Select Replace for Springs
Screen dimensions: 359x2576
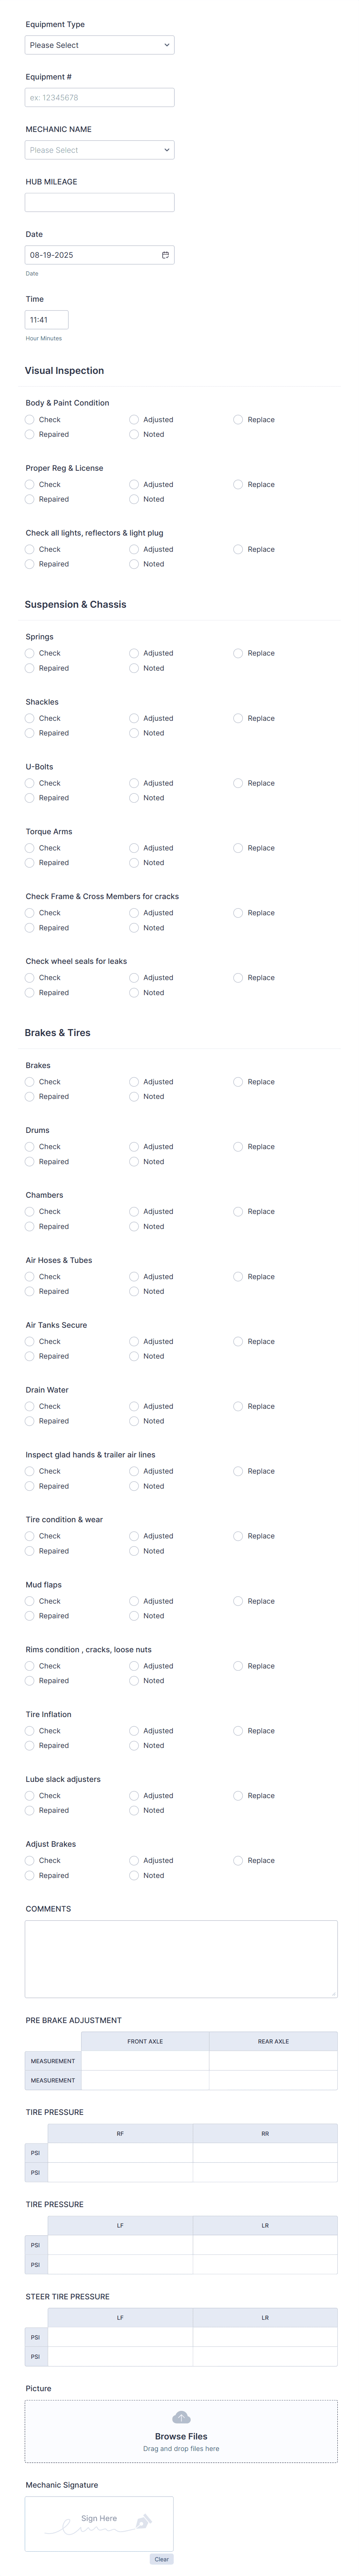point(238,653)
